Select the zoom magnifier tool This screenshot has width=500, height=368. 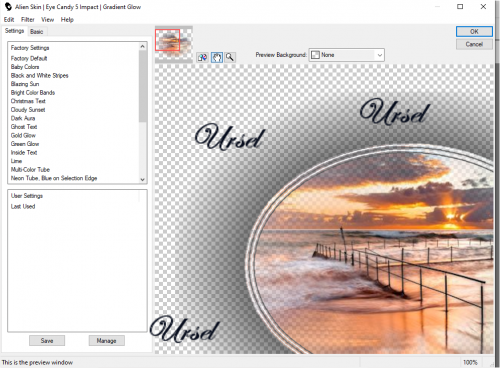tap(230, 57)
